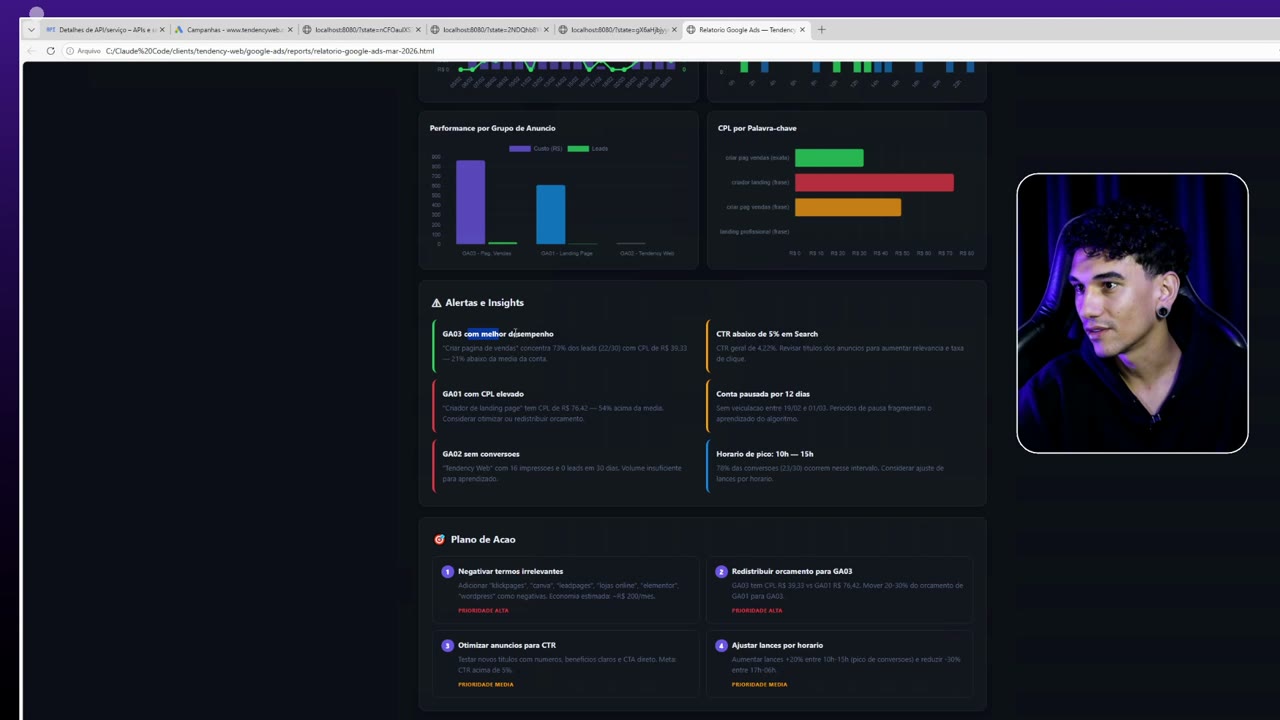Viewport: 1280px width, 720px height.
Task: Close the Relatorio Google Ads tab
Action: (802, 30)
